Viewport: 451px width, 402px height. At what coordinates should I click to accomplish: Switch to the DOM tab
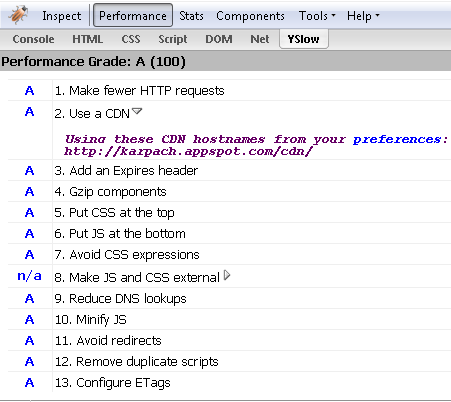219,39
